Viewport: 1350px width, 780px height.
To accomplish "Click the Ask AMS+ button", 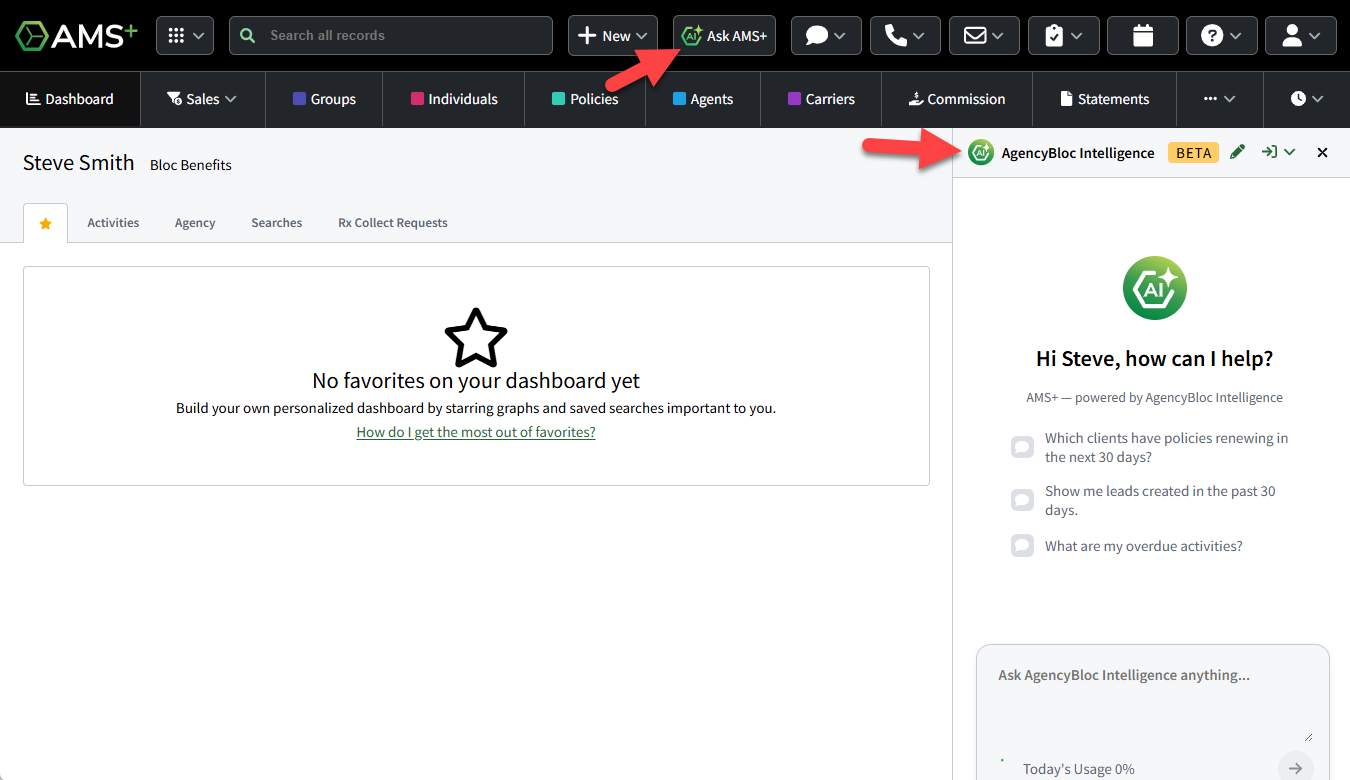I will pos(724,35).
